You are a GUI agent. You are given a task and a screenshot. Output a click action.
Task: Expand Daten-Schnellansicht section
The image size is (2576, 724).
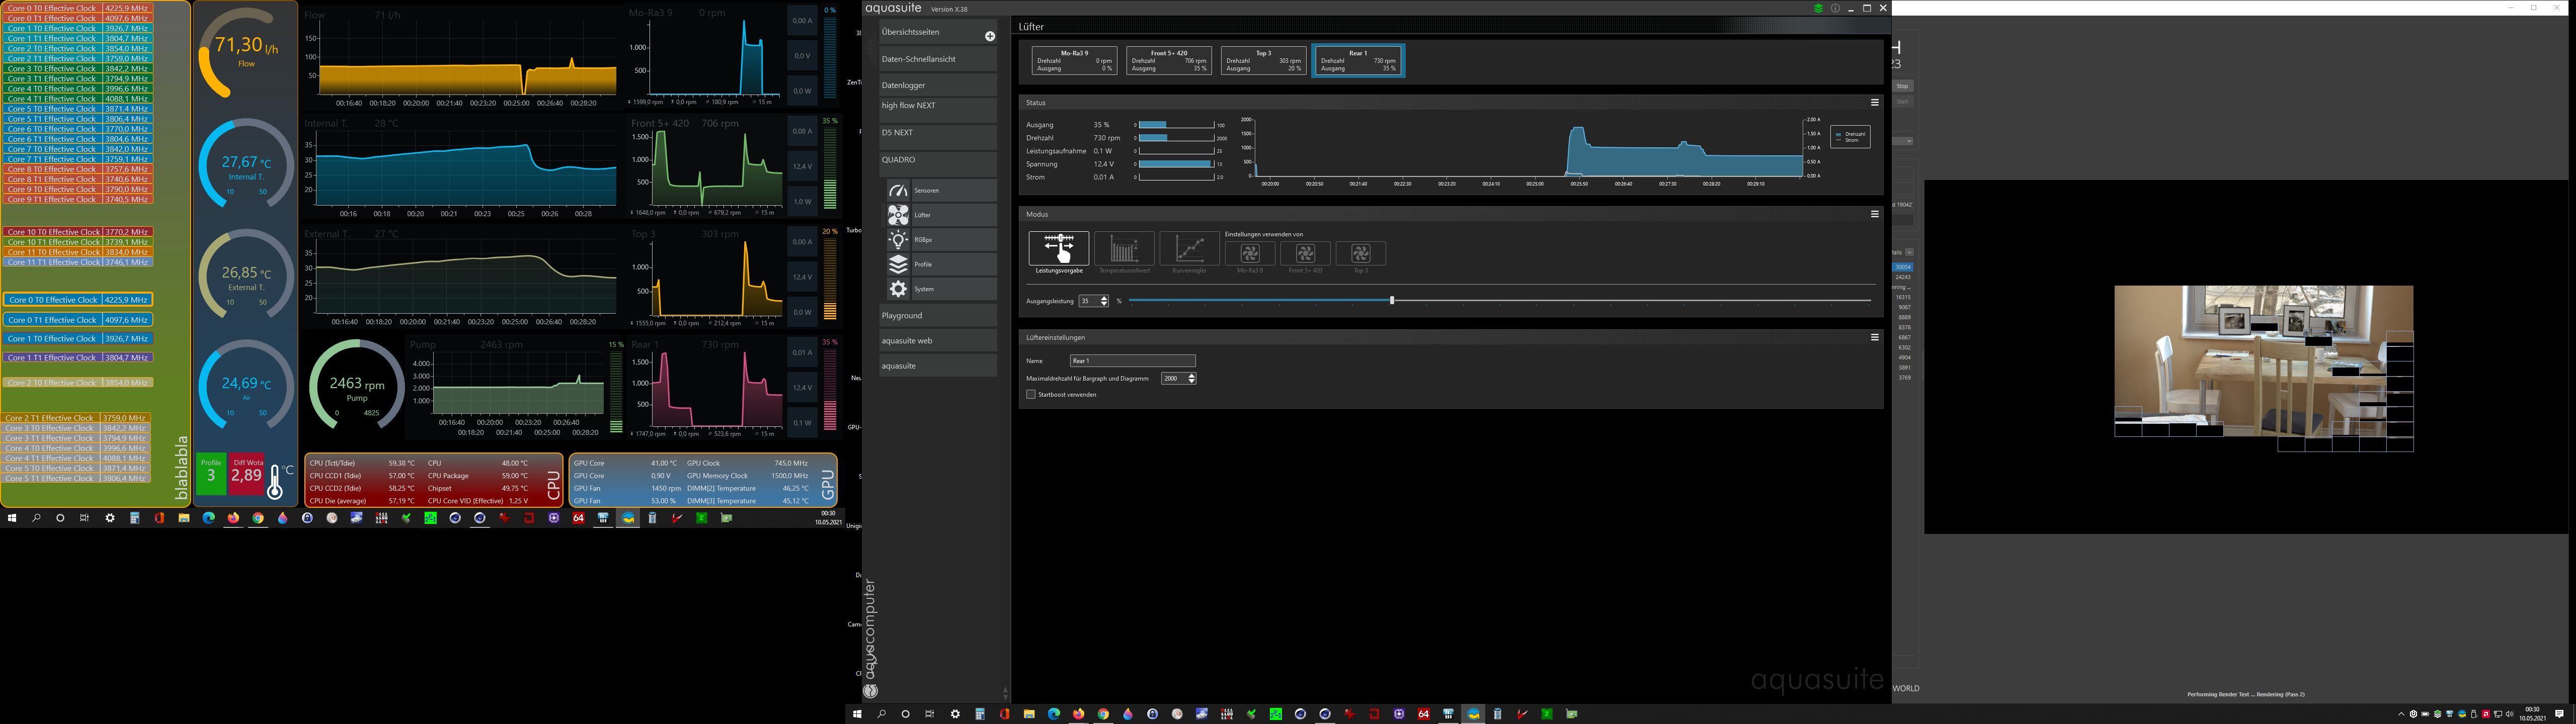(x=937, y=59)
